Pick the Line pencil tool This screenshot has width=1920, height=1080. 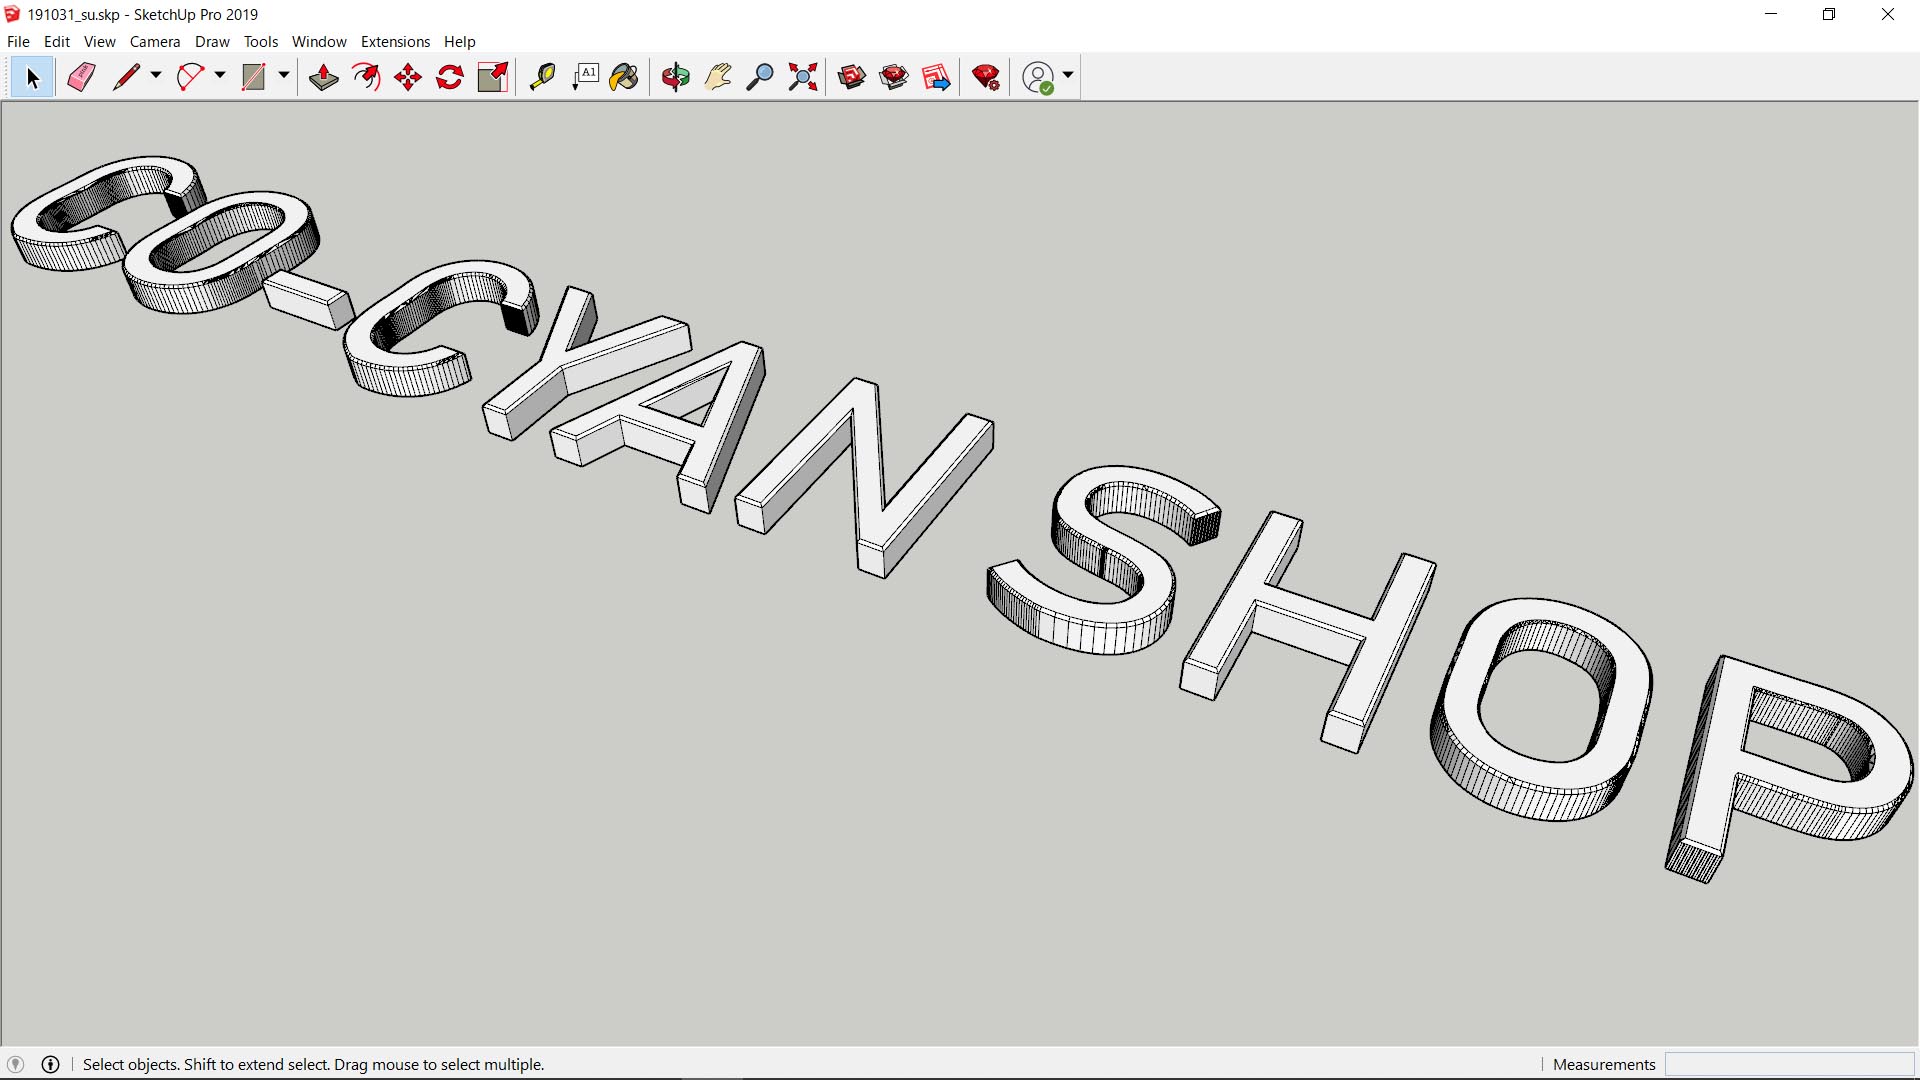tap(126, 78)
